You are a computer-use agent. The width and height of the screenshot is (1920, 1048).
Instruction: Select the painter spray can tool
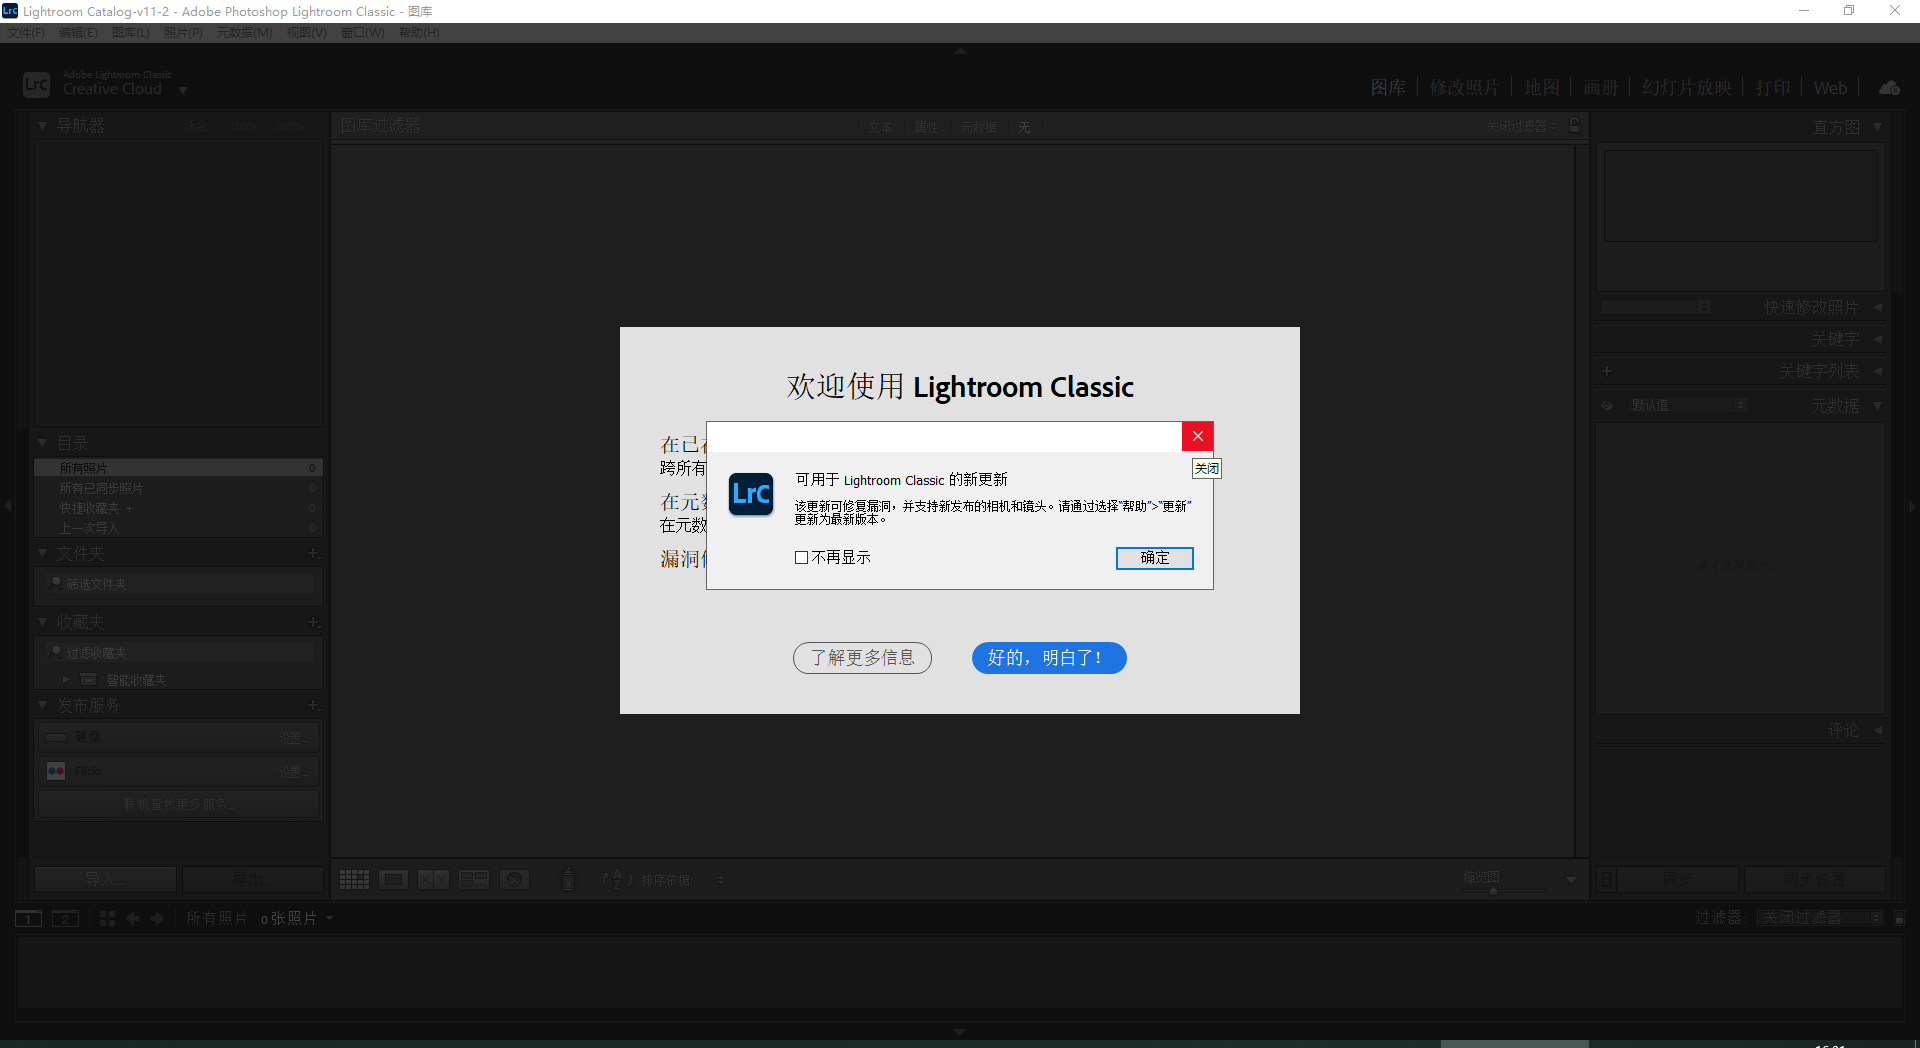[x=568, y=879]
